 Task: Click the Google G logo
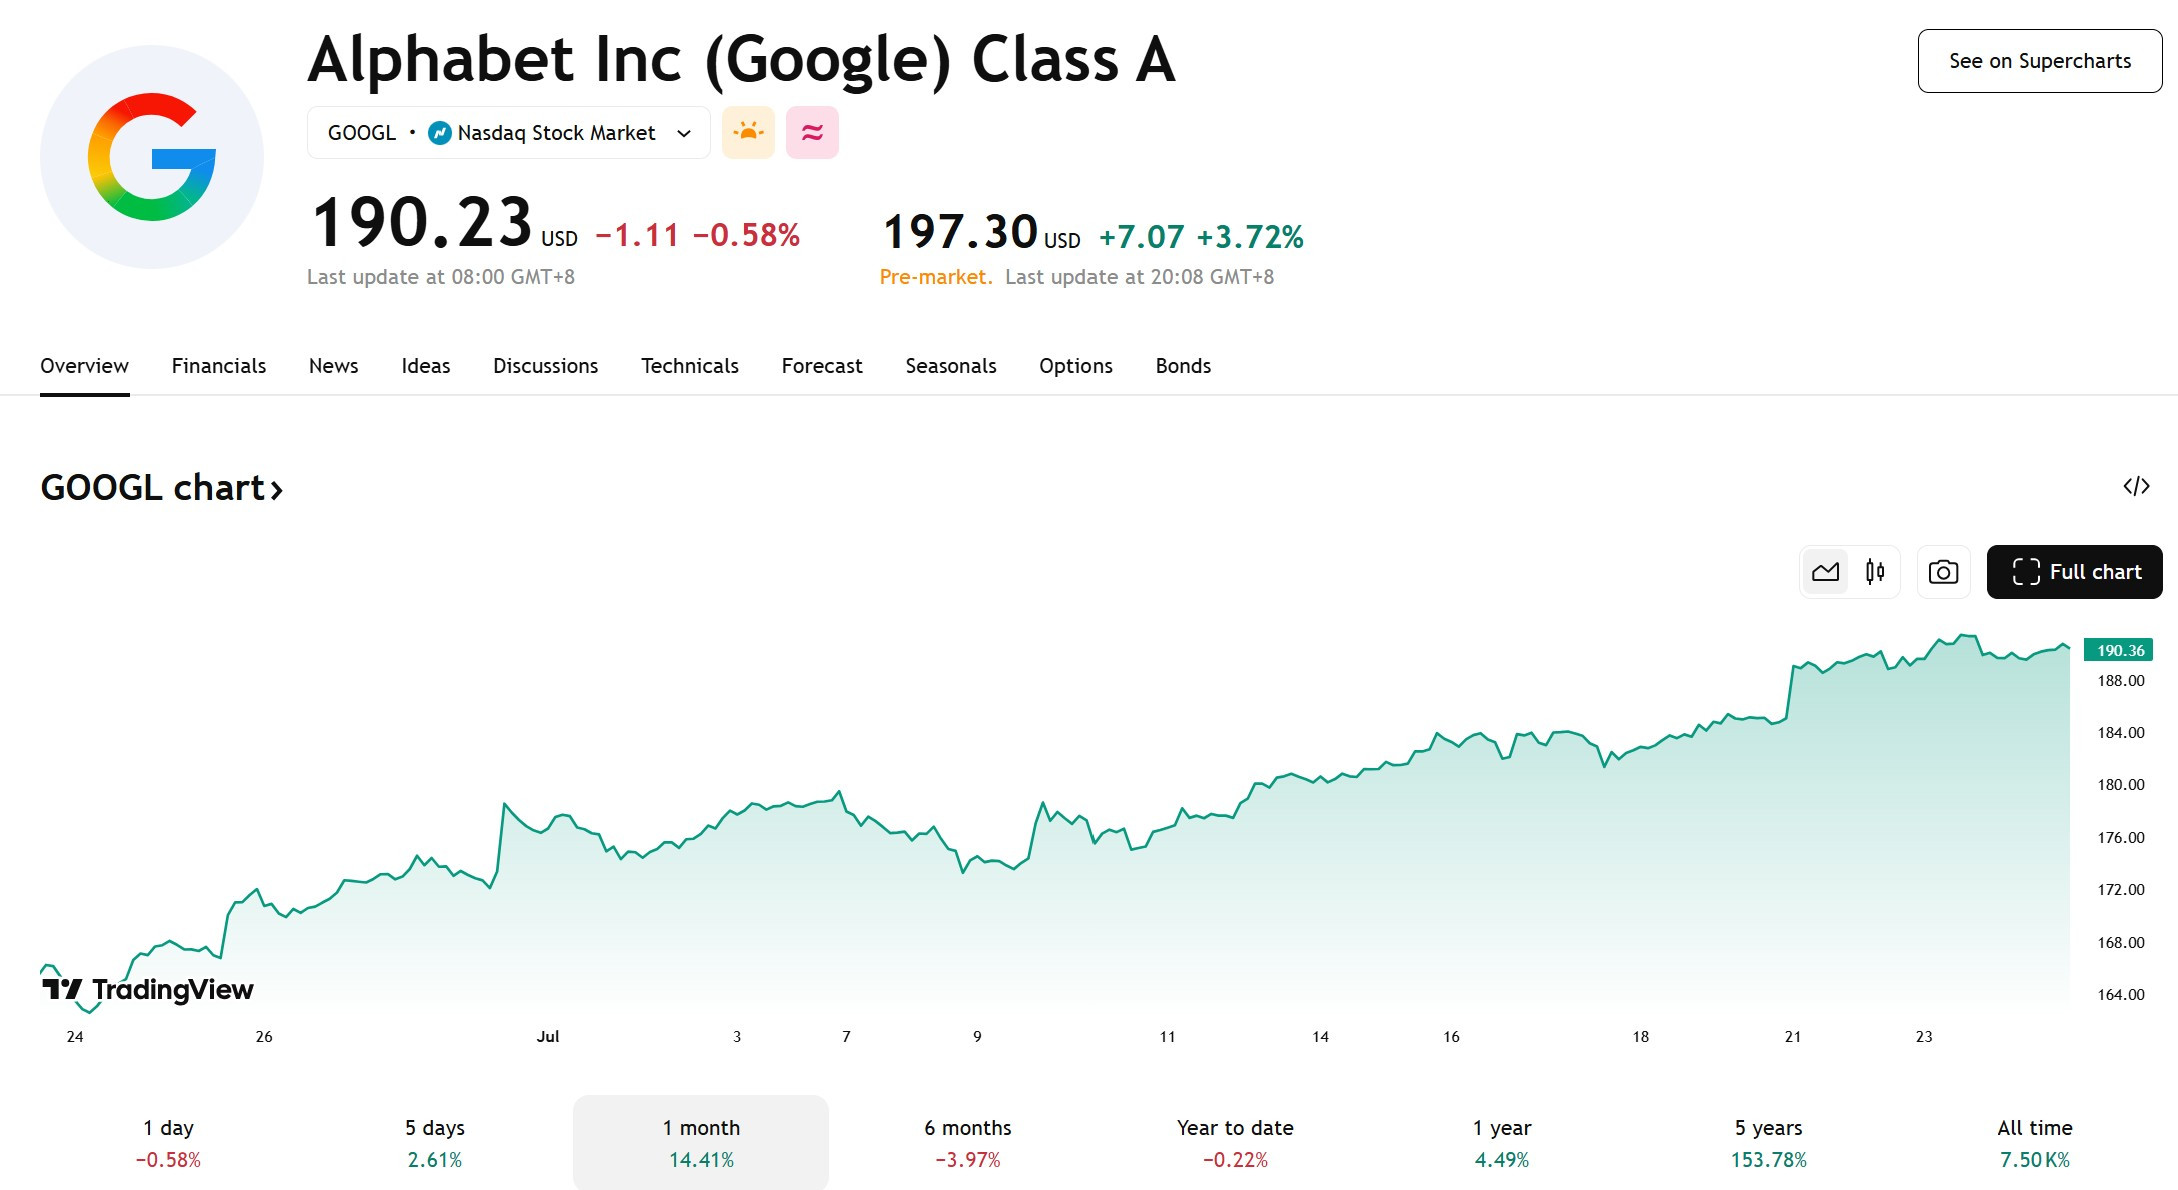pos(152,157)
